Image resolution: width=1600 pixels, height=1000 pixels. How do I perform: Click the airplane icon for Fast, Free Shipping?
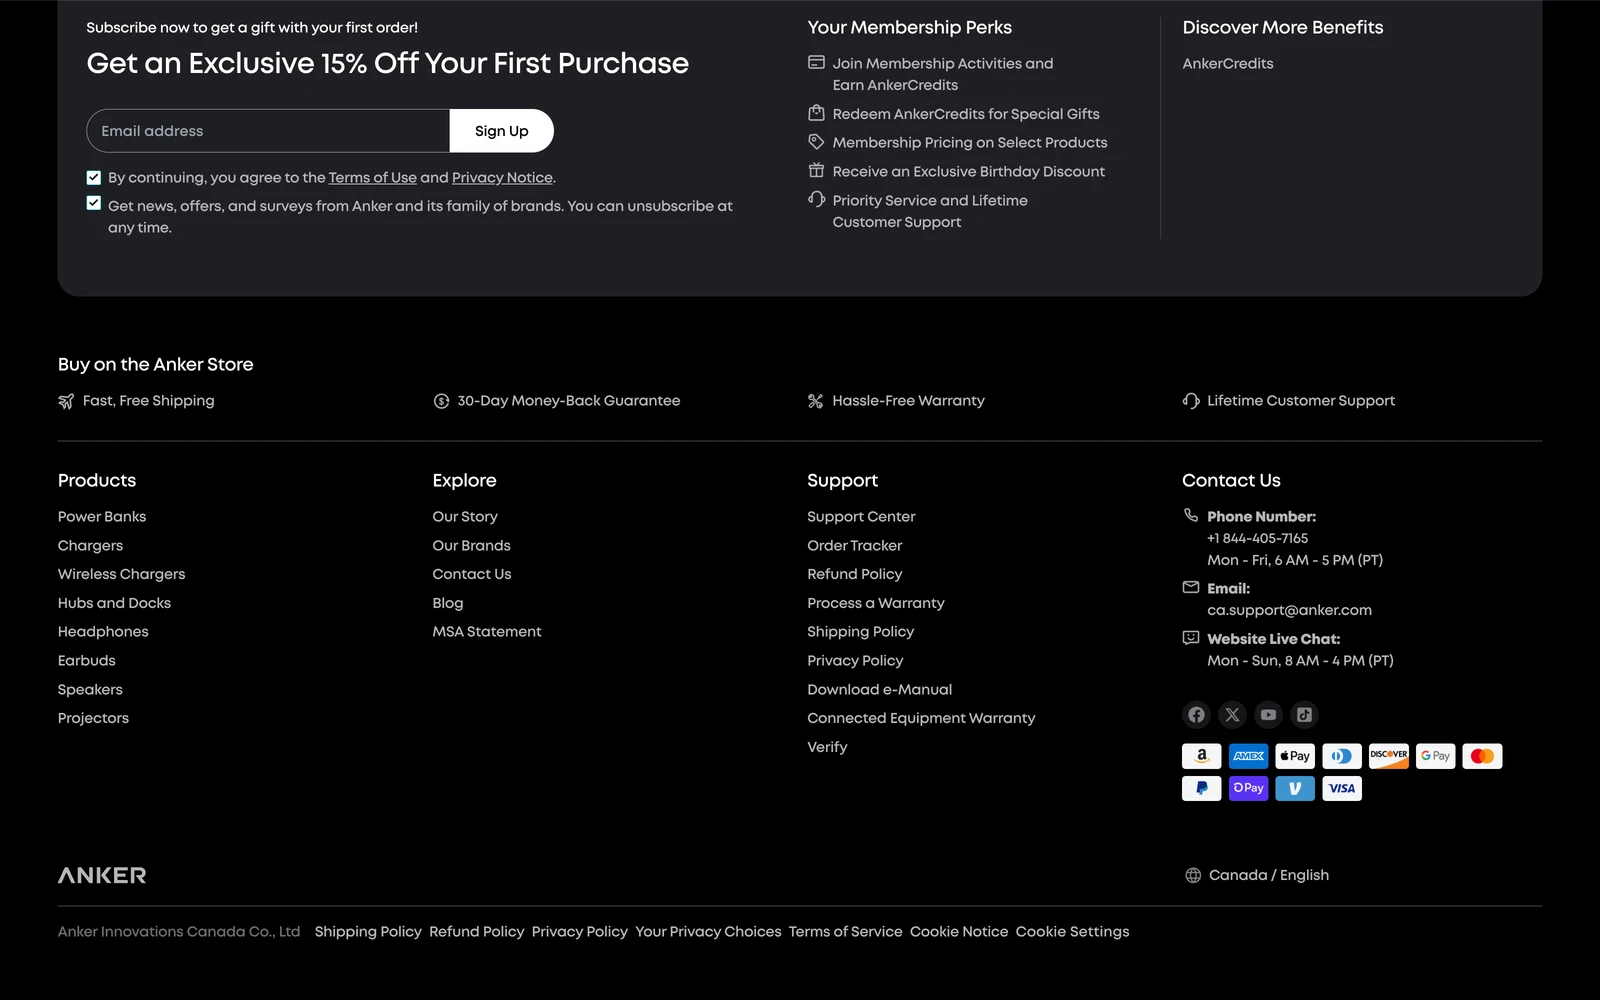pyautogui.click(x=66, y=401)
